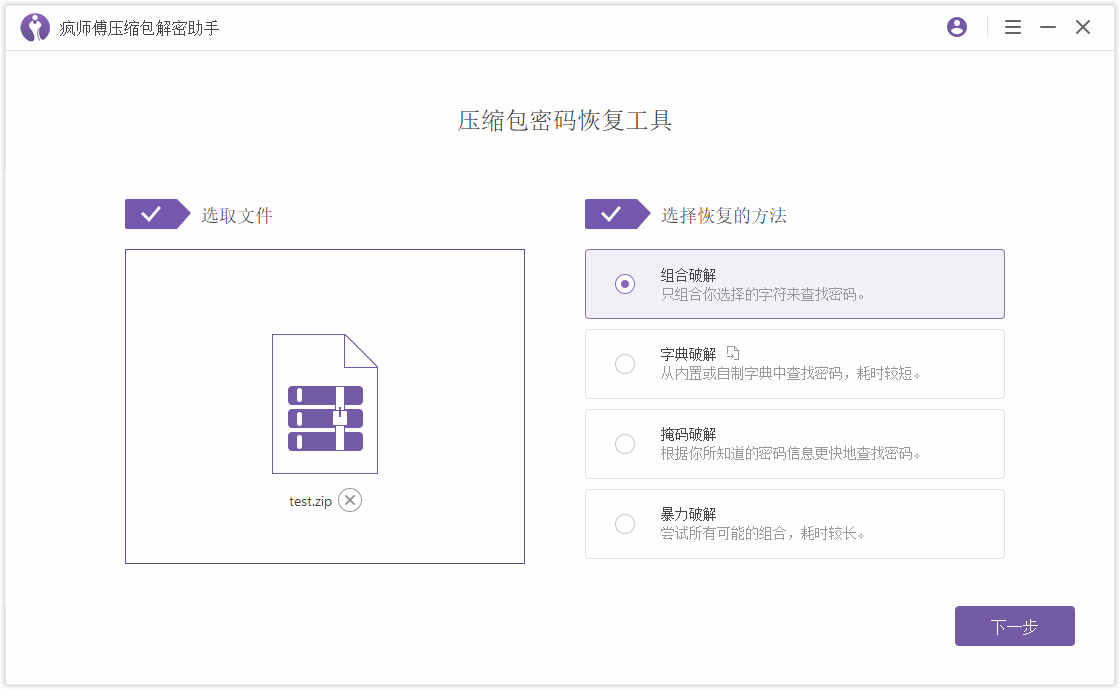1120x690 pixels.
Task: Open the user account icon
Action: click(956, 27)
